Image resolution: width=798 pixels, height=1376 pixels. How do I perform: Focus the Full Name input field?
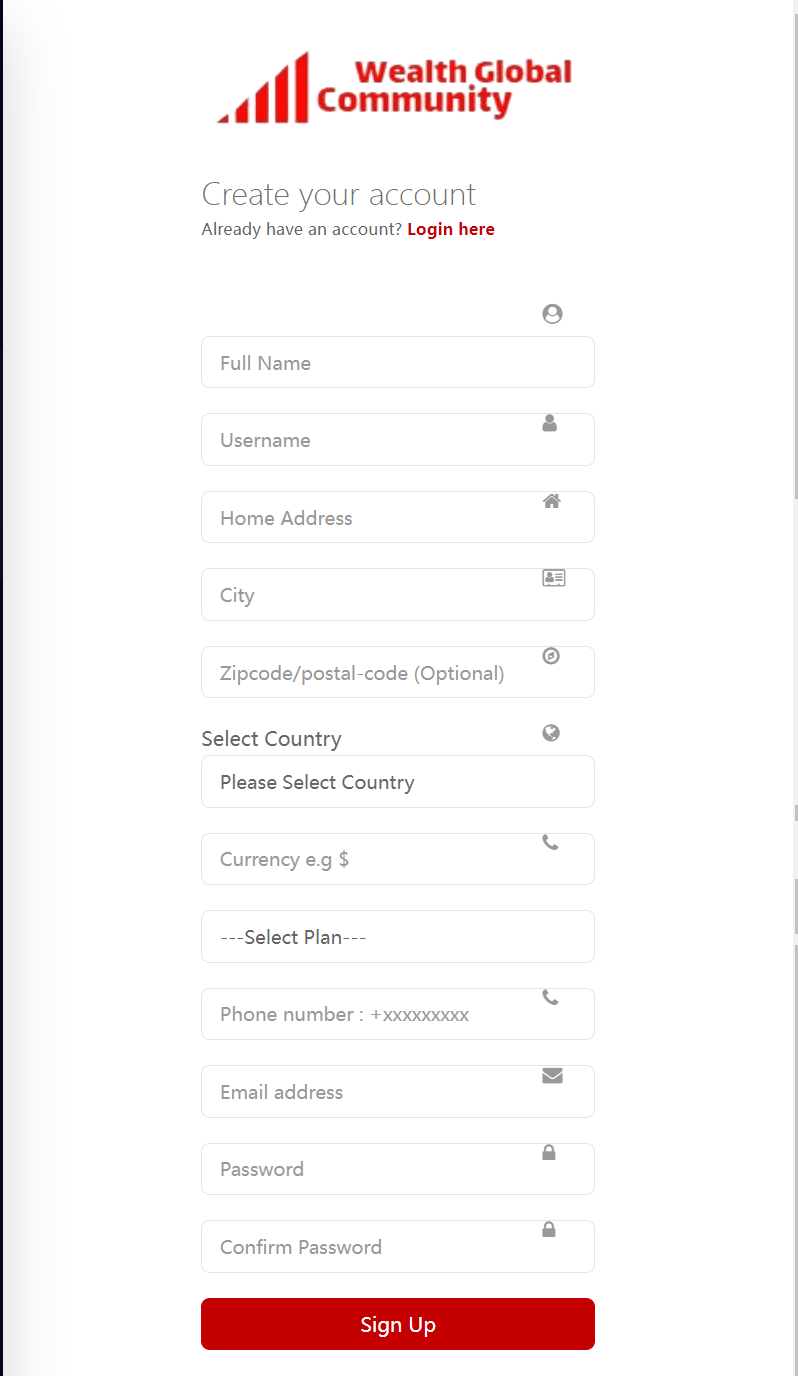click(398, 362)
